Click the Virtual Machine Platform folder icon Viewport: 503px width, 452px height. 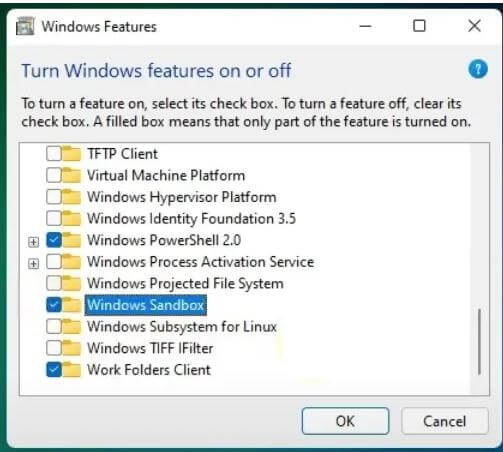(71, 175)
